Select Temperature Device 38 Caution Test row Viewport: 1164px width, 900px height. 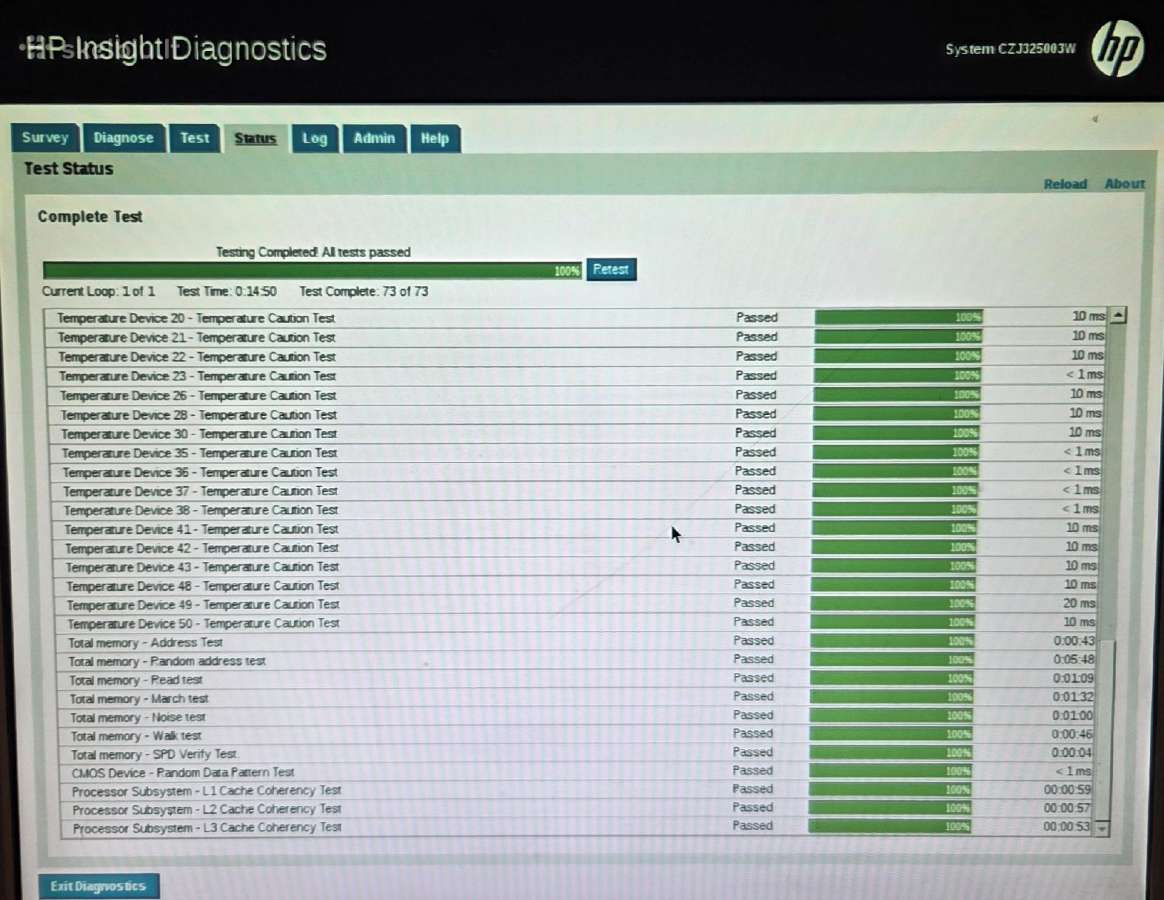pos(576,510)
